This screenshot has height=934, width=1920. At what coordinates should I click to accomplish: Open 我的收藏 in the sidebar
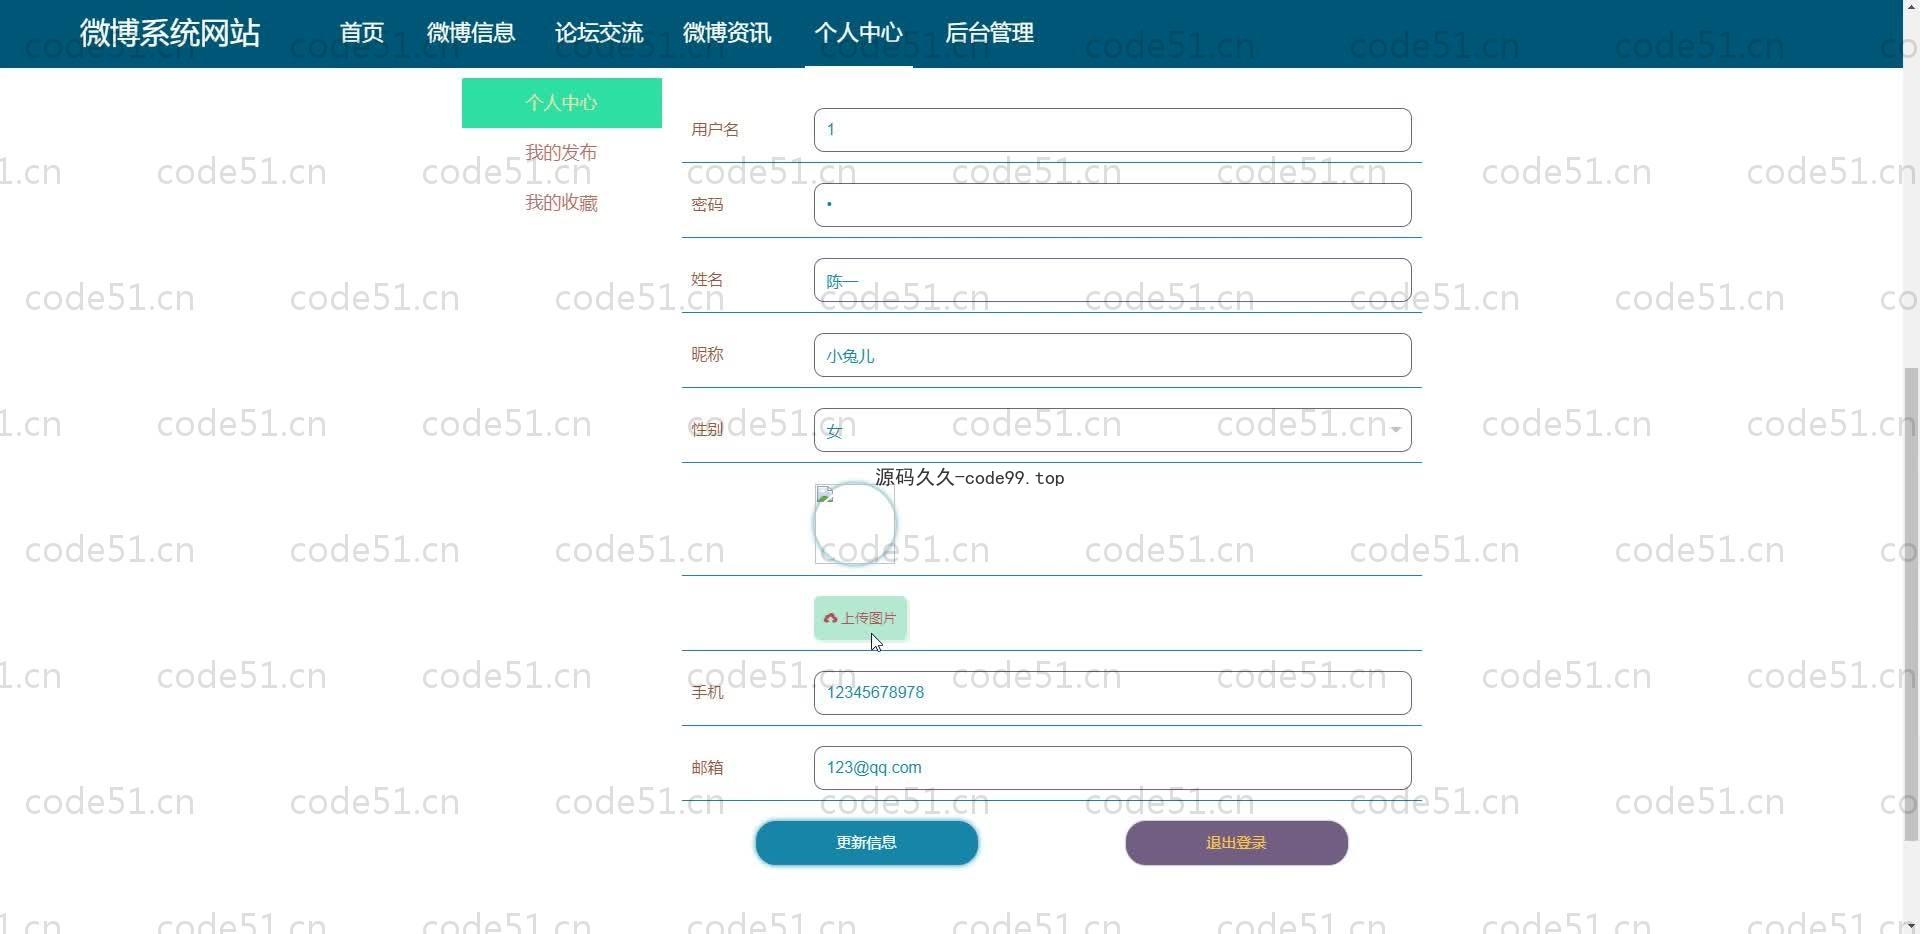(562, 203)
